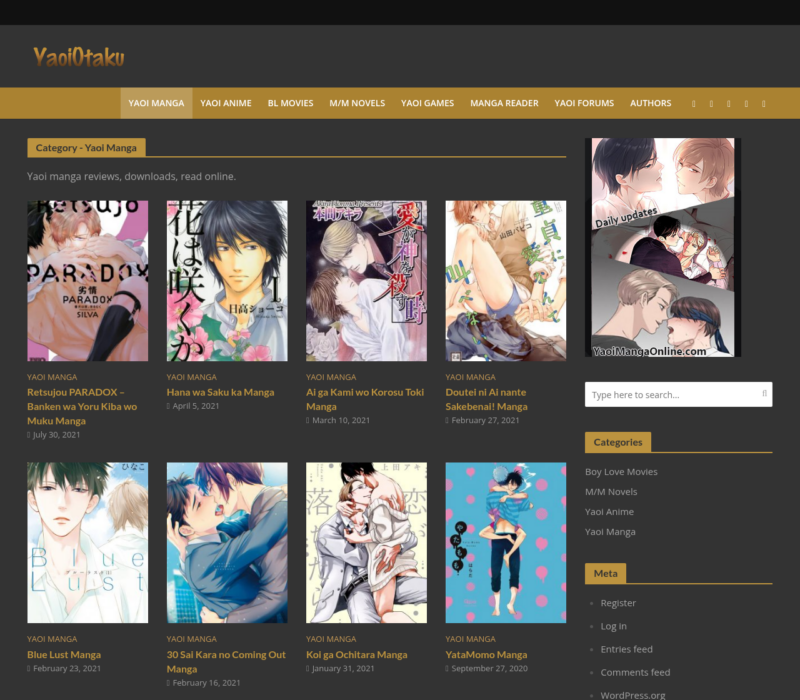Open the Yaoi Forums menu item
The image size is (800, 700).
[584, 103]
